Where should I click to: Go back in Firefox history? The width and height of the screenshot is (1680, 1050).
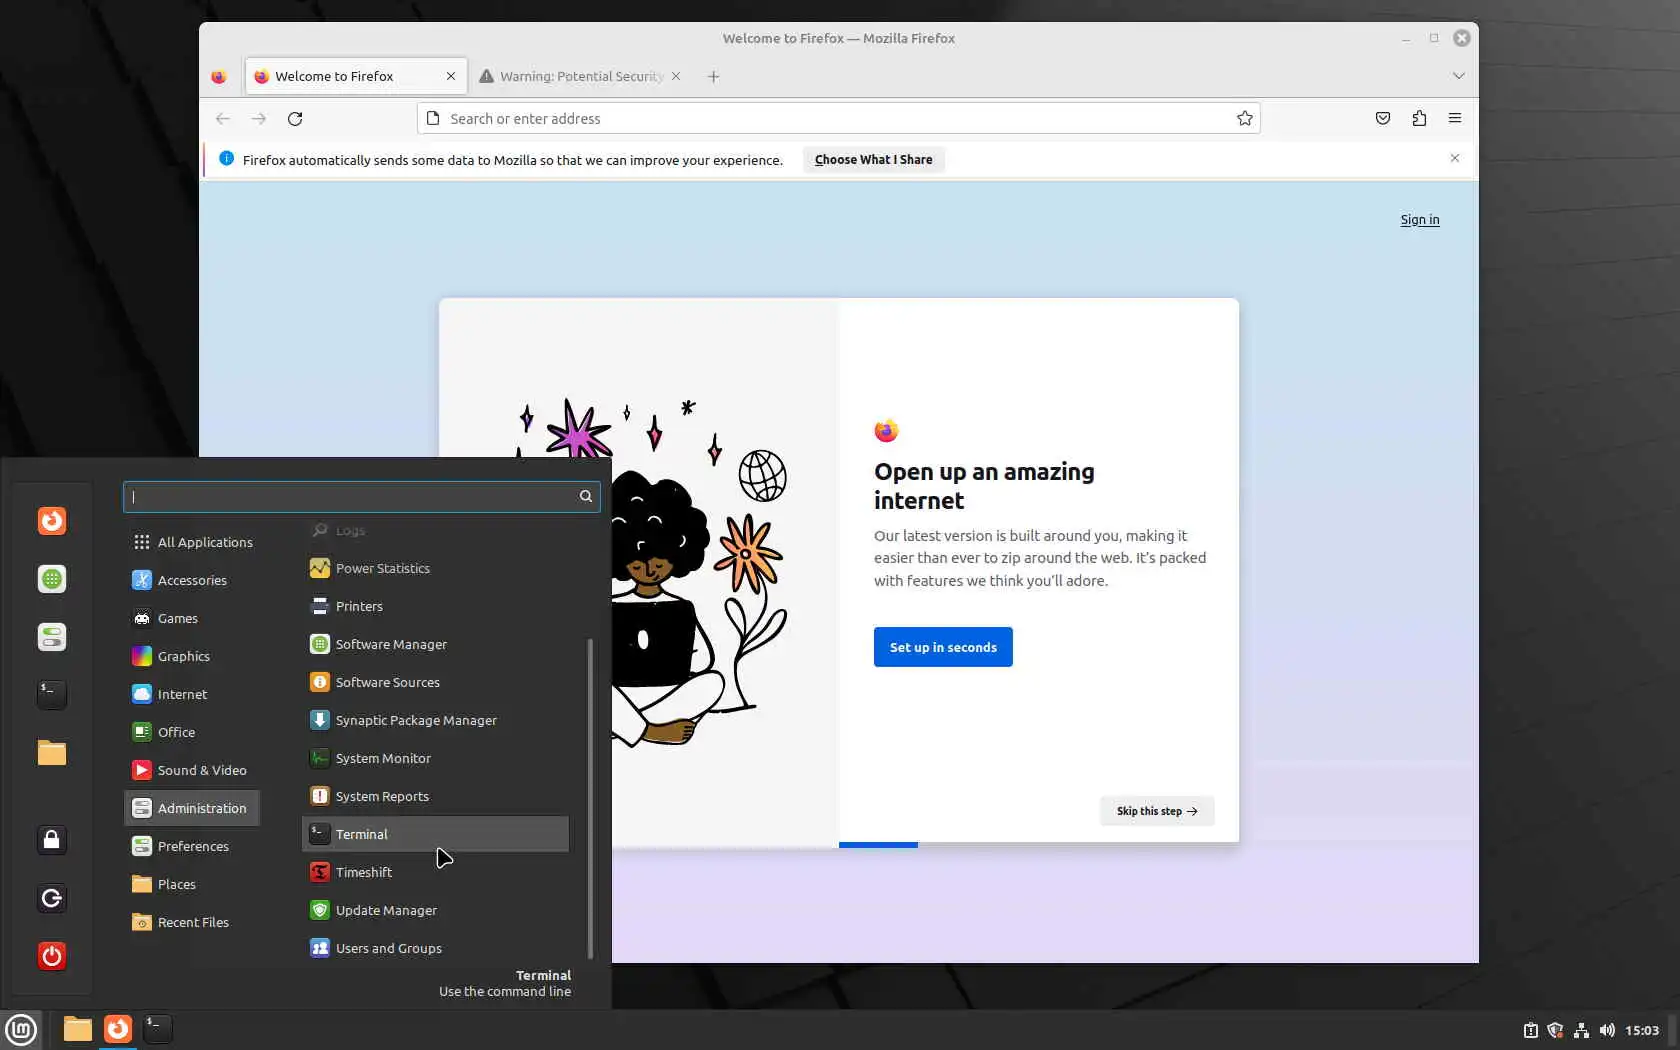click(x=223, y=119)
